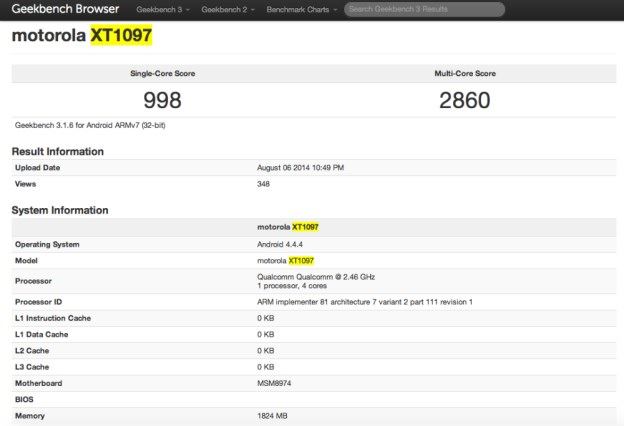Select the 1824 MB memory value

pos(272,416)
